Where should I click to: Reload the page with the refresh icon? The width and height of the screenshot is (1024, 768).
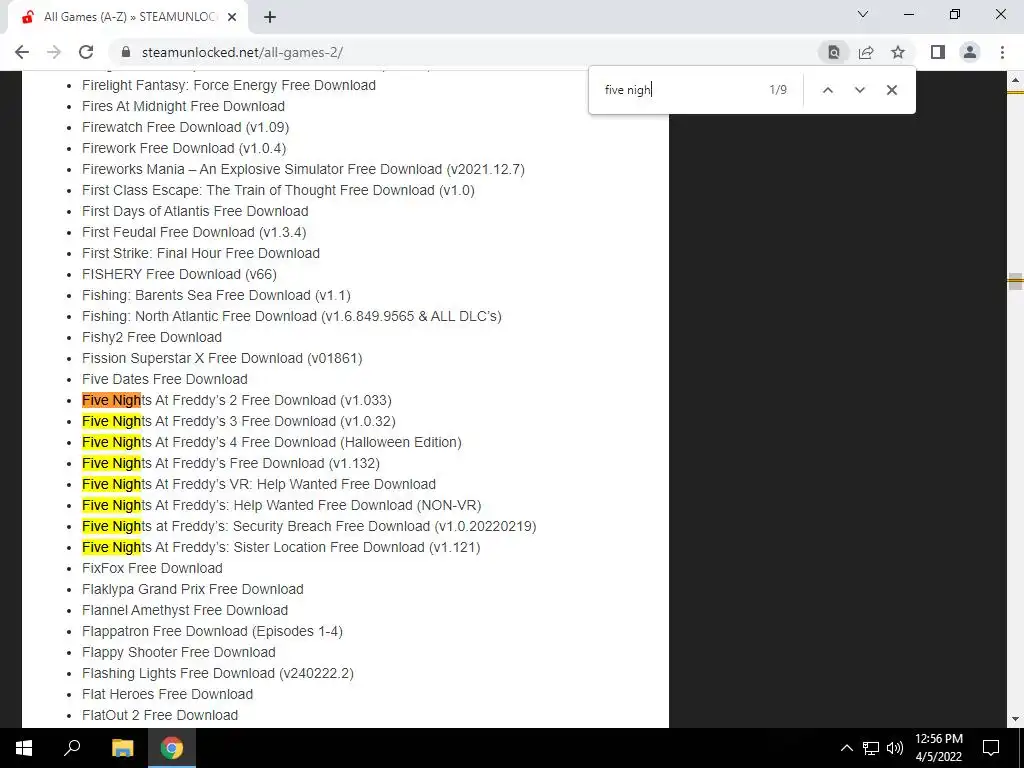point(86,52)
